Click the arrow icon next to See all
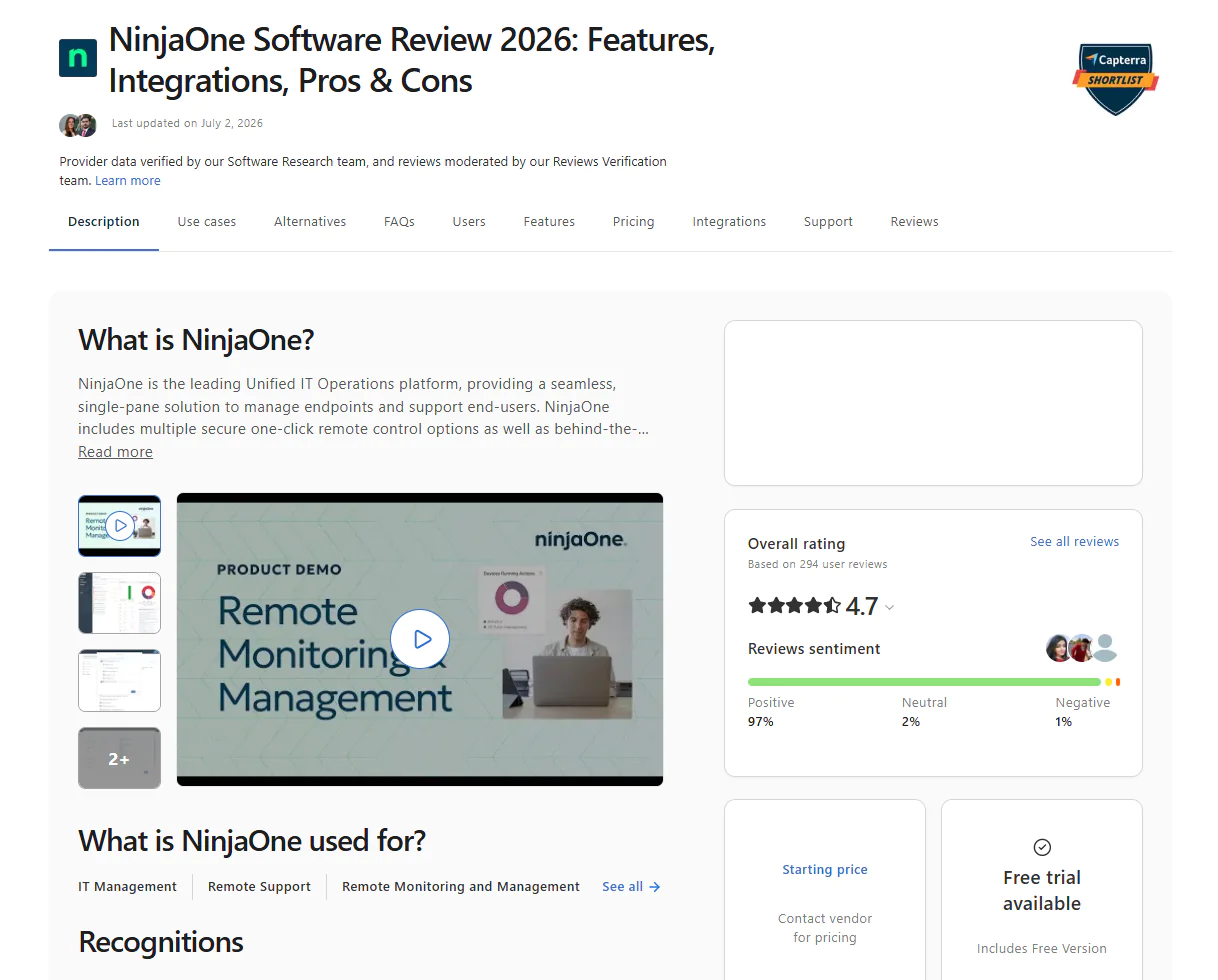This screenshot has width=1218, height=980. coord(655,887)
